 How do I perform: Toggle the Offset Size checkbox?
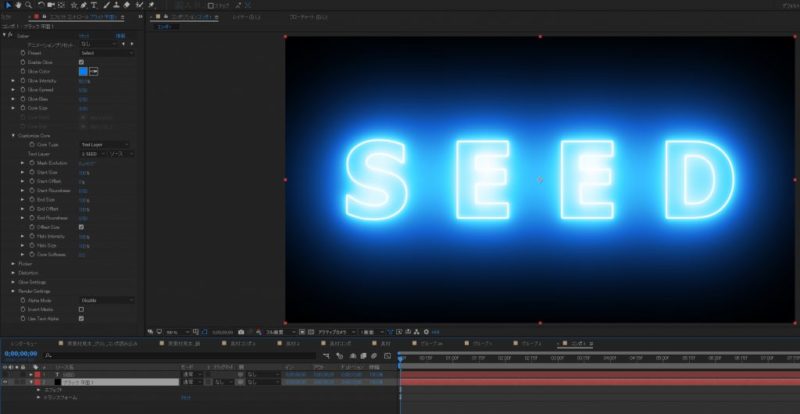81,226
